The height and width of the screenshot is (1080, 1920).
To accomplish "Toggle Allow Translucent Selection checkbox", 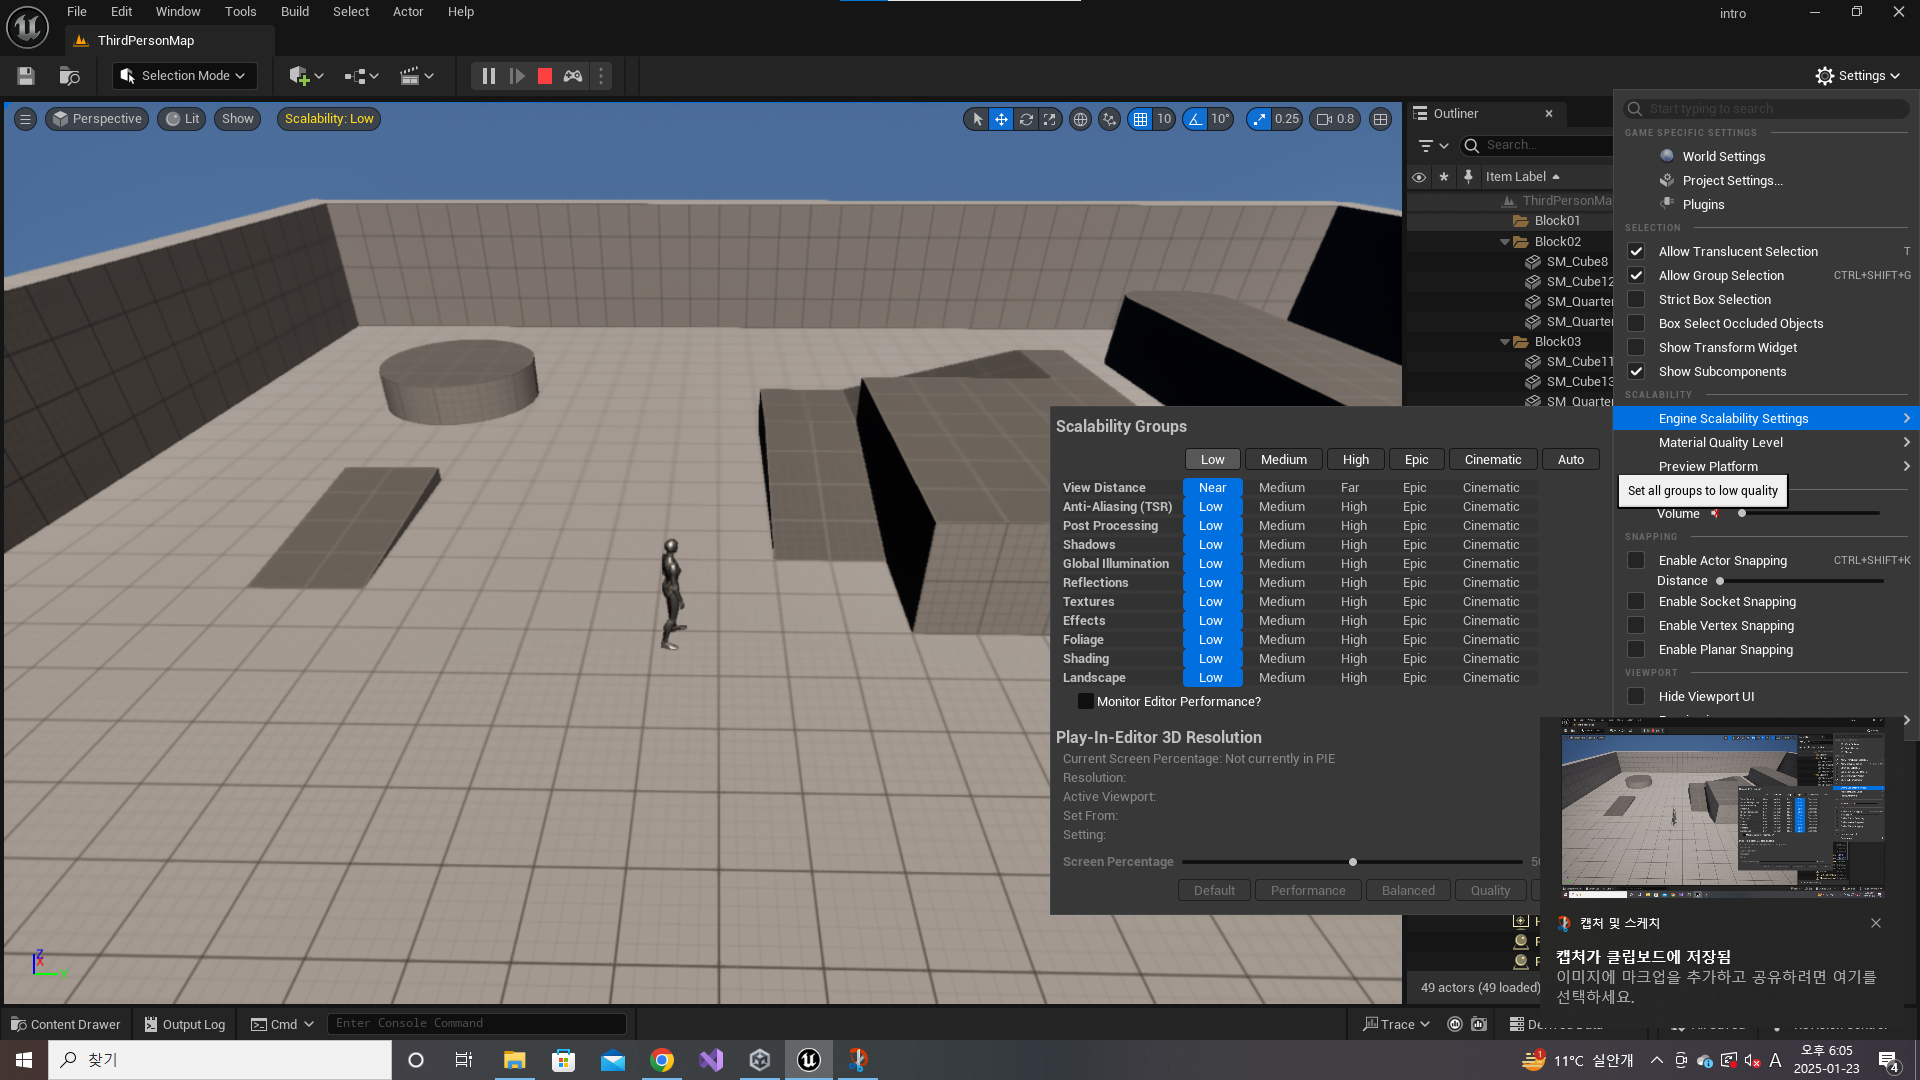I will [x=1636, y=252].
